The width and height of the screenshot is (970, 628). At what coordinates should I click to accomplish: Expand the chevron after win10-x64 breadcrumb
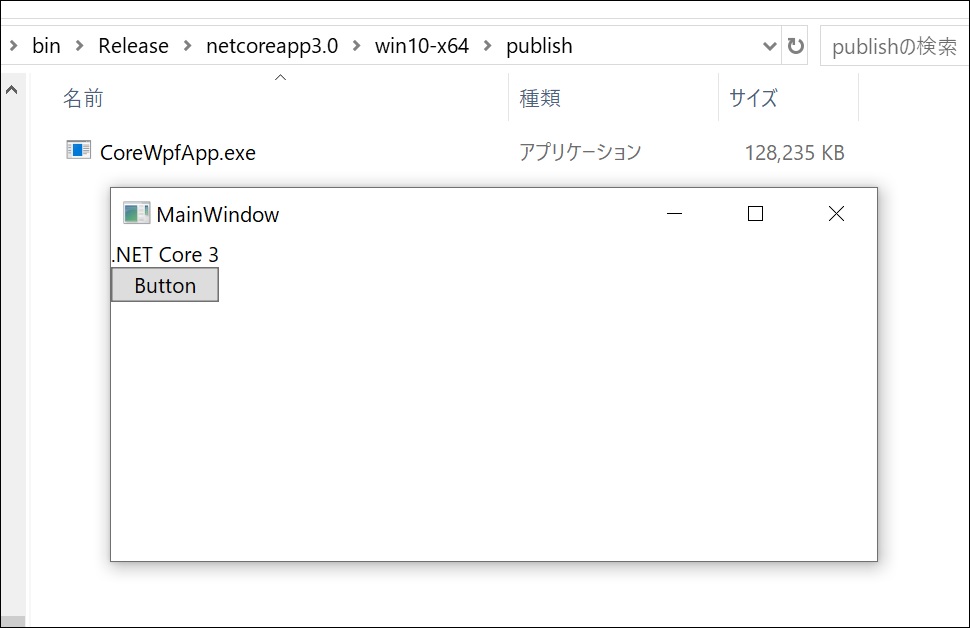[x=487, y=46]
